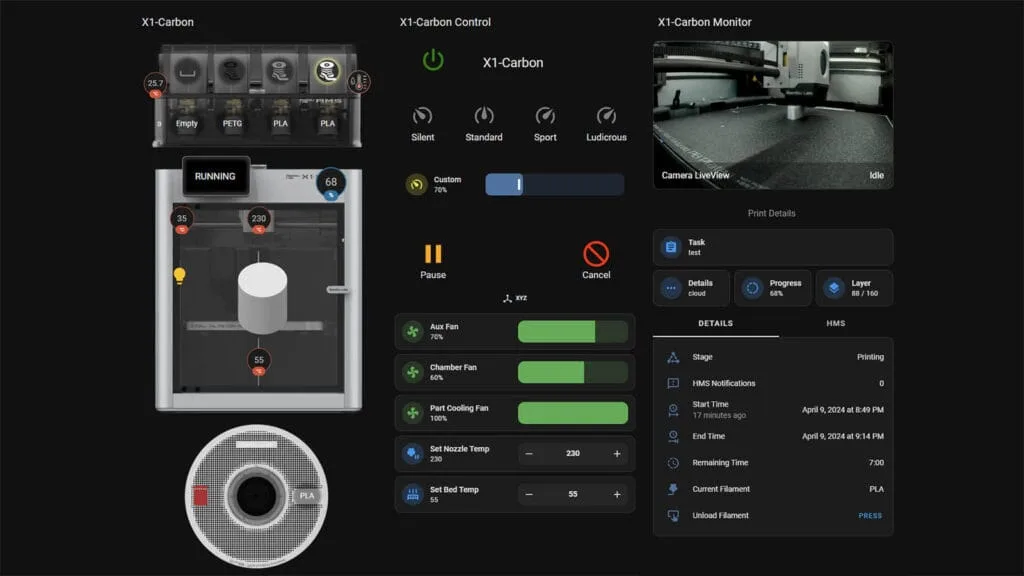Open the DETAILS tab
Screen dimensions: 1024x576
[715, 324]
